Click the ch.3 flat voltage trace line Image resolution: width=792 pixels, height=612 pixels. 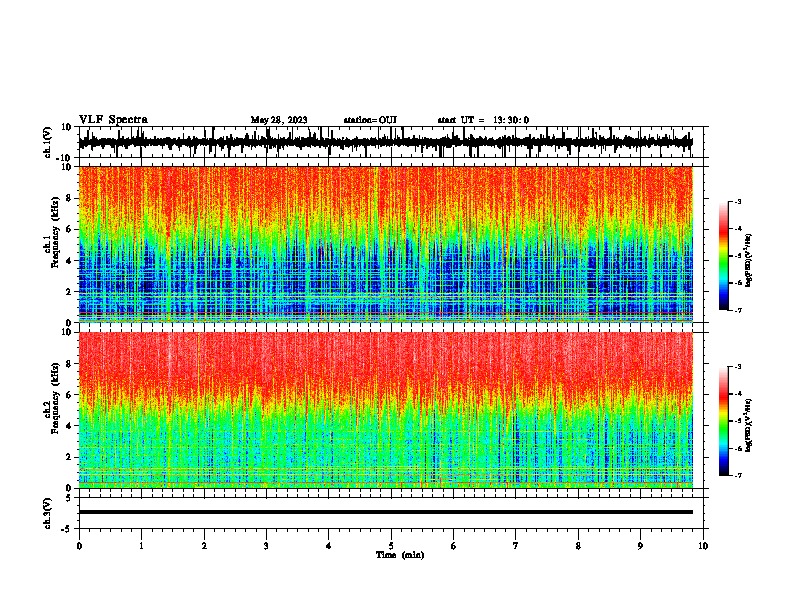386,512
